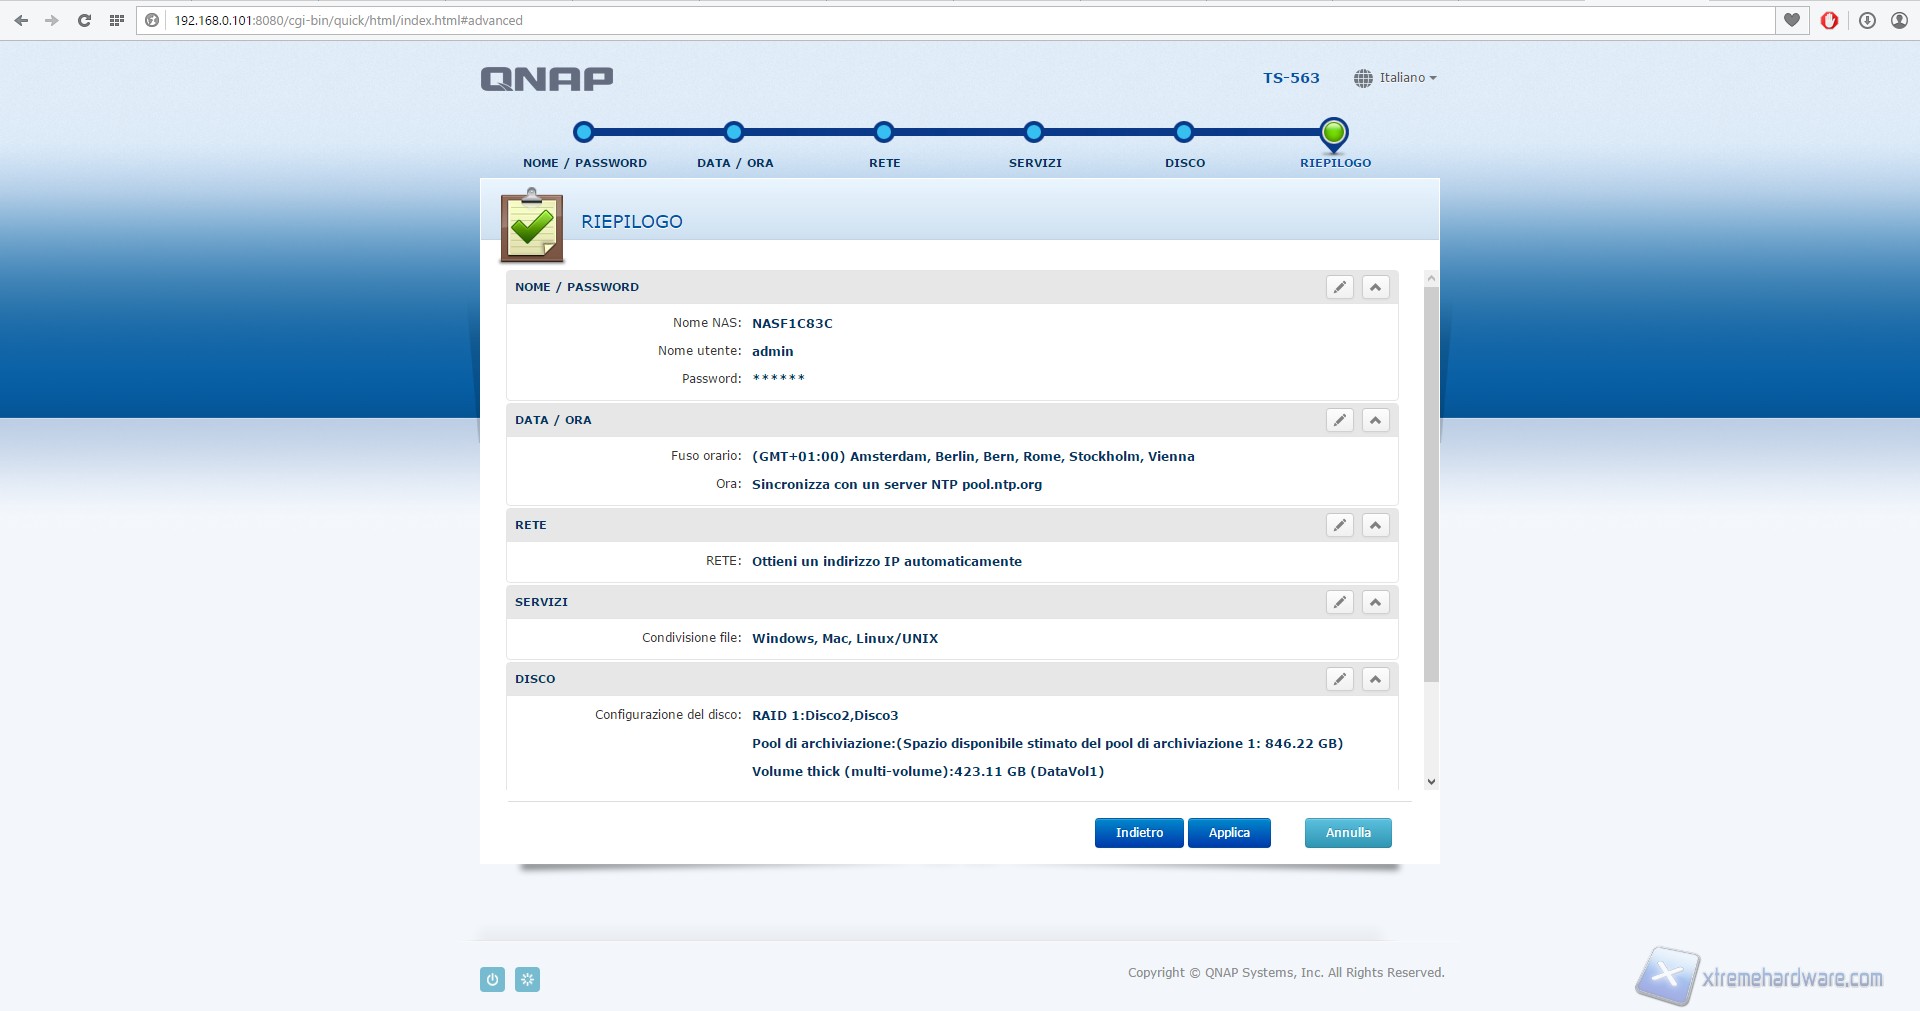
Task: Click the Indietro button
Action: tap(1139, 833)
